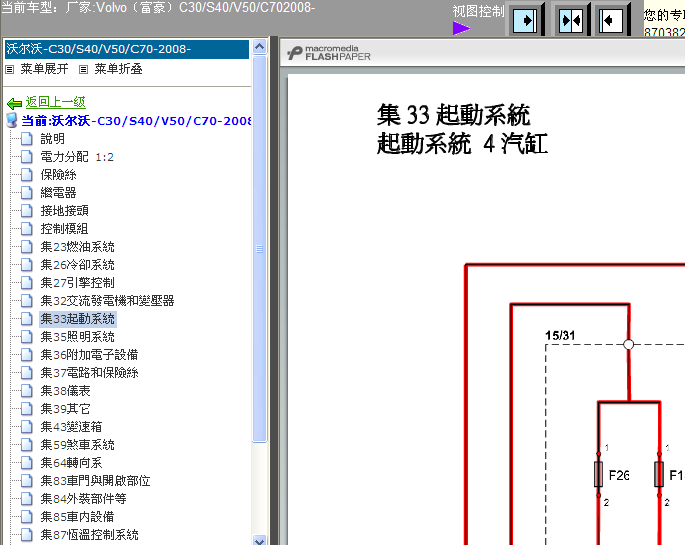The height and width of the screenshot is (545, 685).
Task: Click page icon beside 說明
Action: tap(27, 139)
